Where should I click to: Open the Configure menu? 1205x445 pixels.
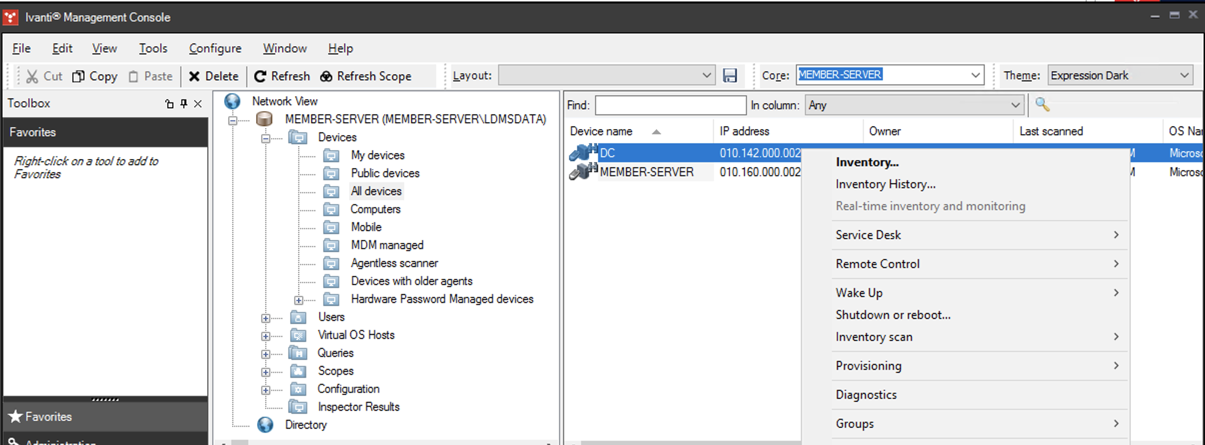click(x=215, y=48)
